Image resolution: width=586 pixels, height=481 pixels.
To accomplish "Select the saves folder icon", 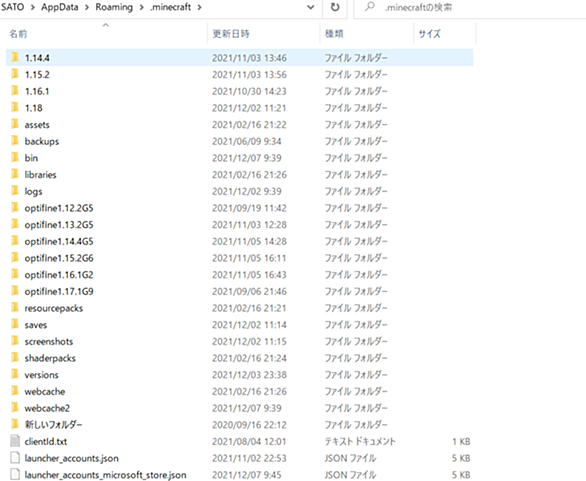I will (x=15, y=324).
